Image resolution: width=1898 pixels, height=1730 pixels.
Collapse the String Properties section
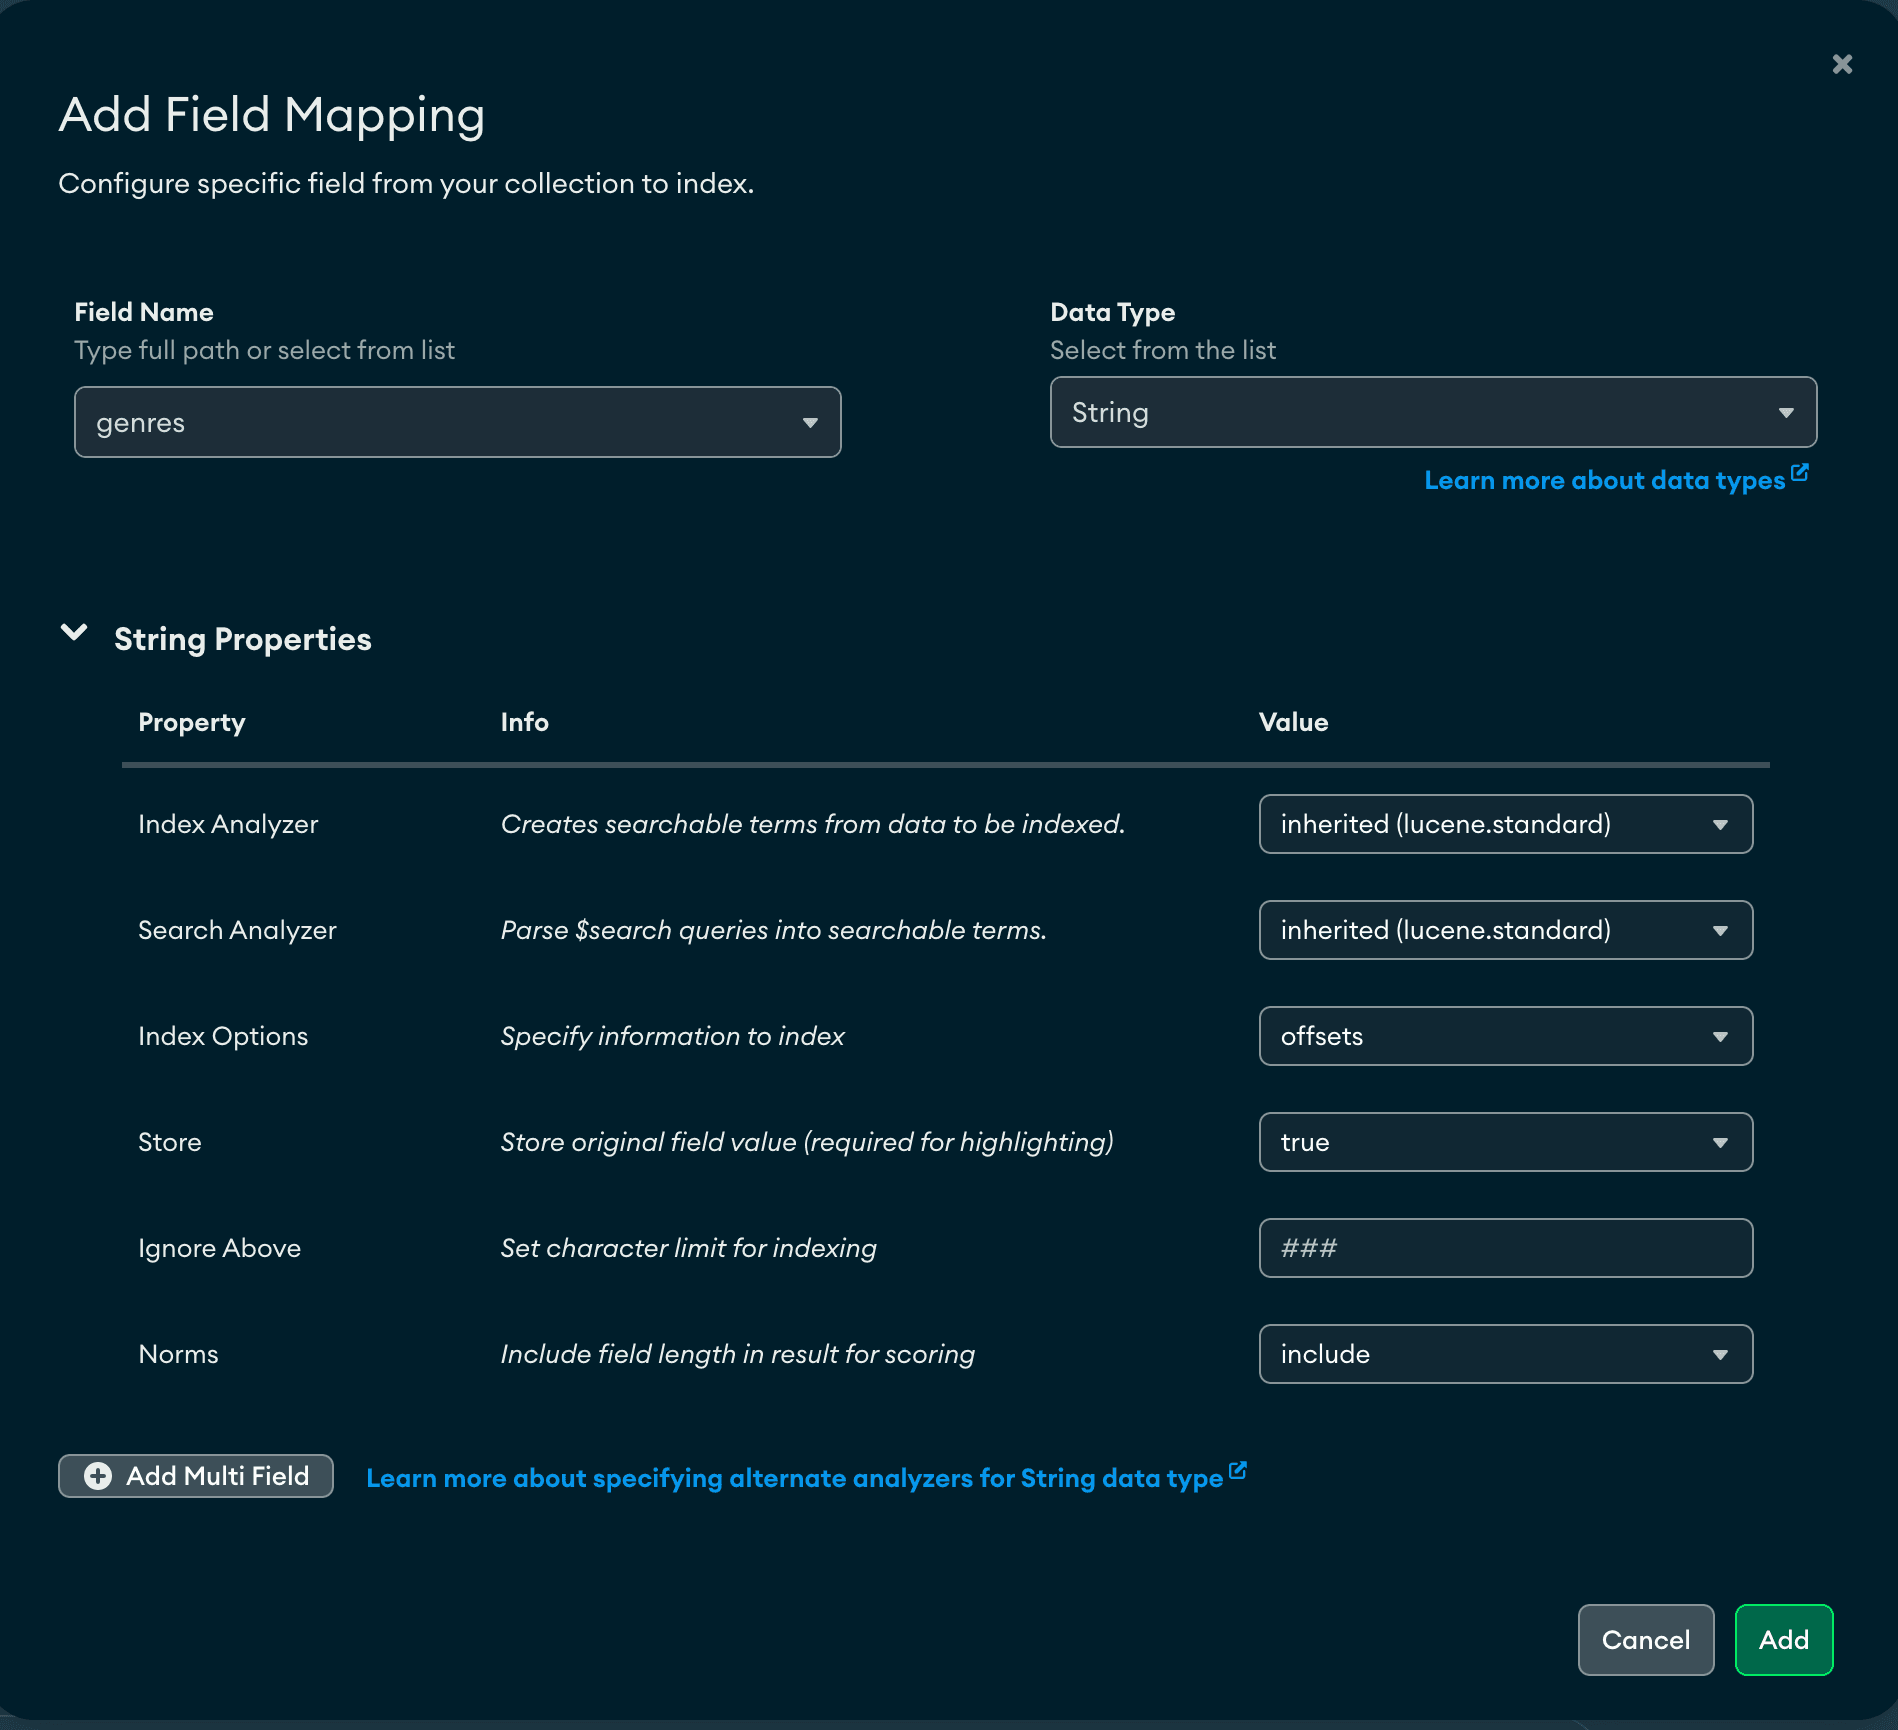tap(74, 633)
